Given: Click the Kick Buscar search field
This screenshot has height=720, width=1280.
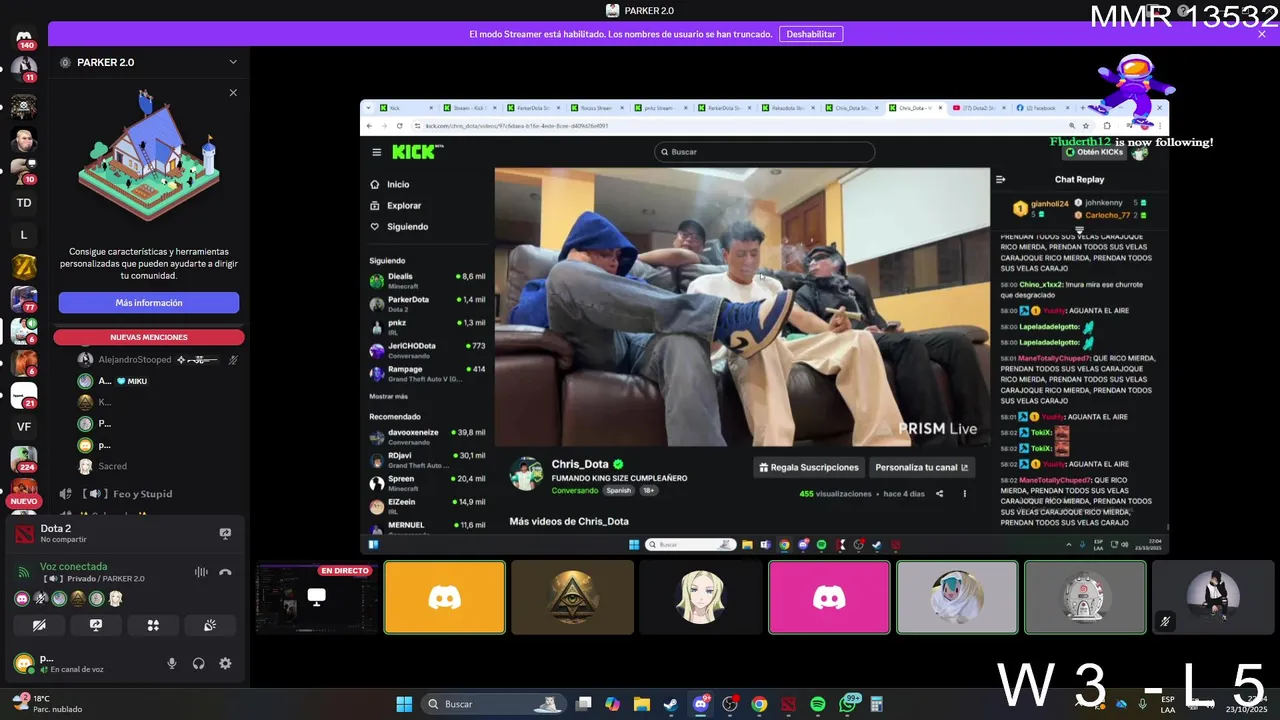Looking at the screenshot, I should tap(765, 152).
